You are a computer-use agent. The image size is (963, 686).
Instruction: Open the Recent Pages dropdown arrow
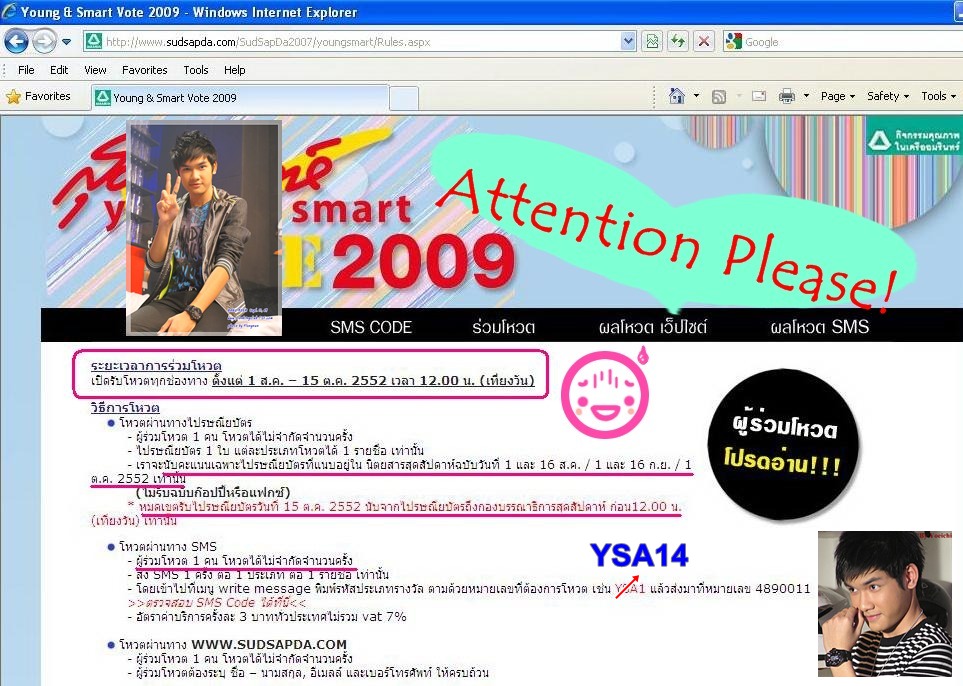[66, 42]
